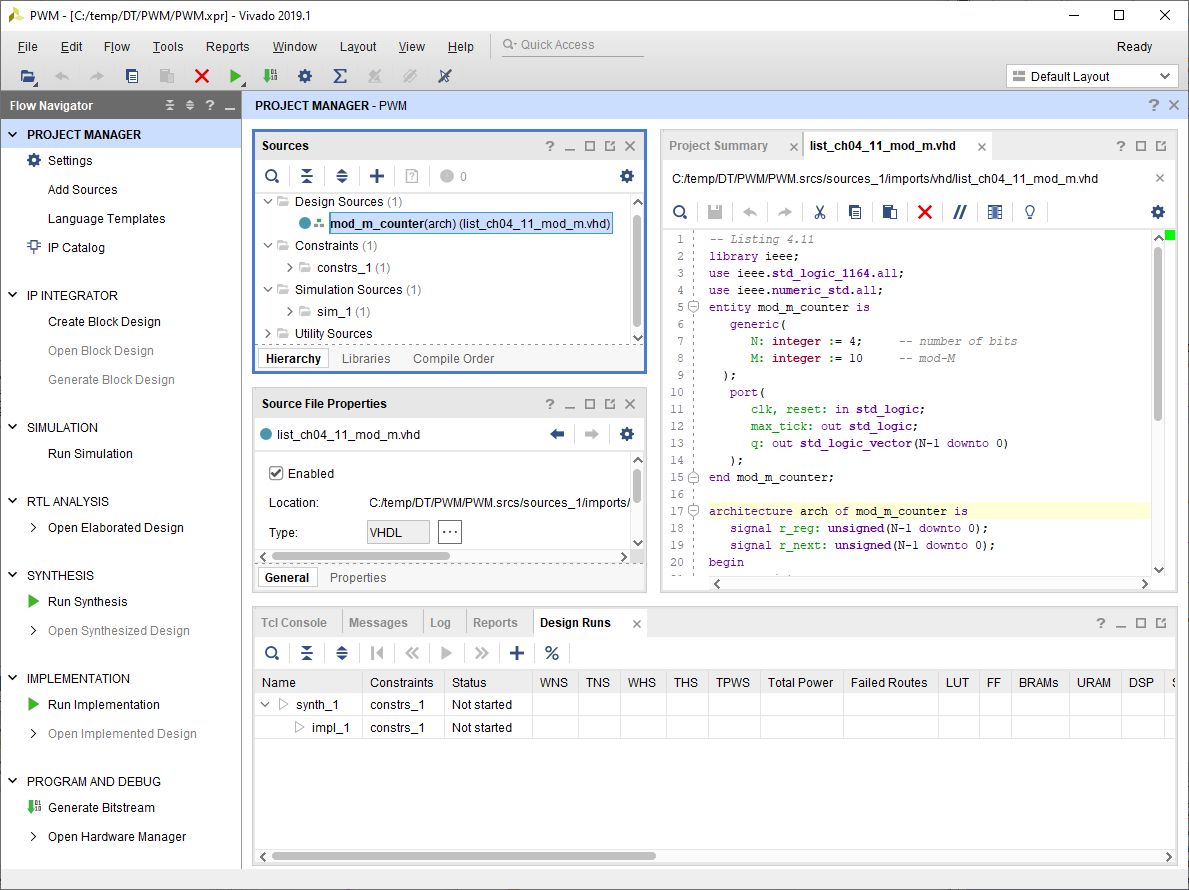Open the Reports menu
This screenshot has width=1189, height=890.
pyautogui.click(x=227, y=47)
